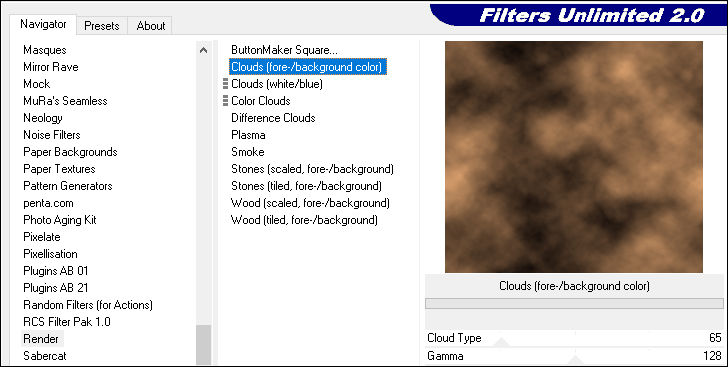Select Paper Textures category

(59, 169)
